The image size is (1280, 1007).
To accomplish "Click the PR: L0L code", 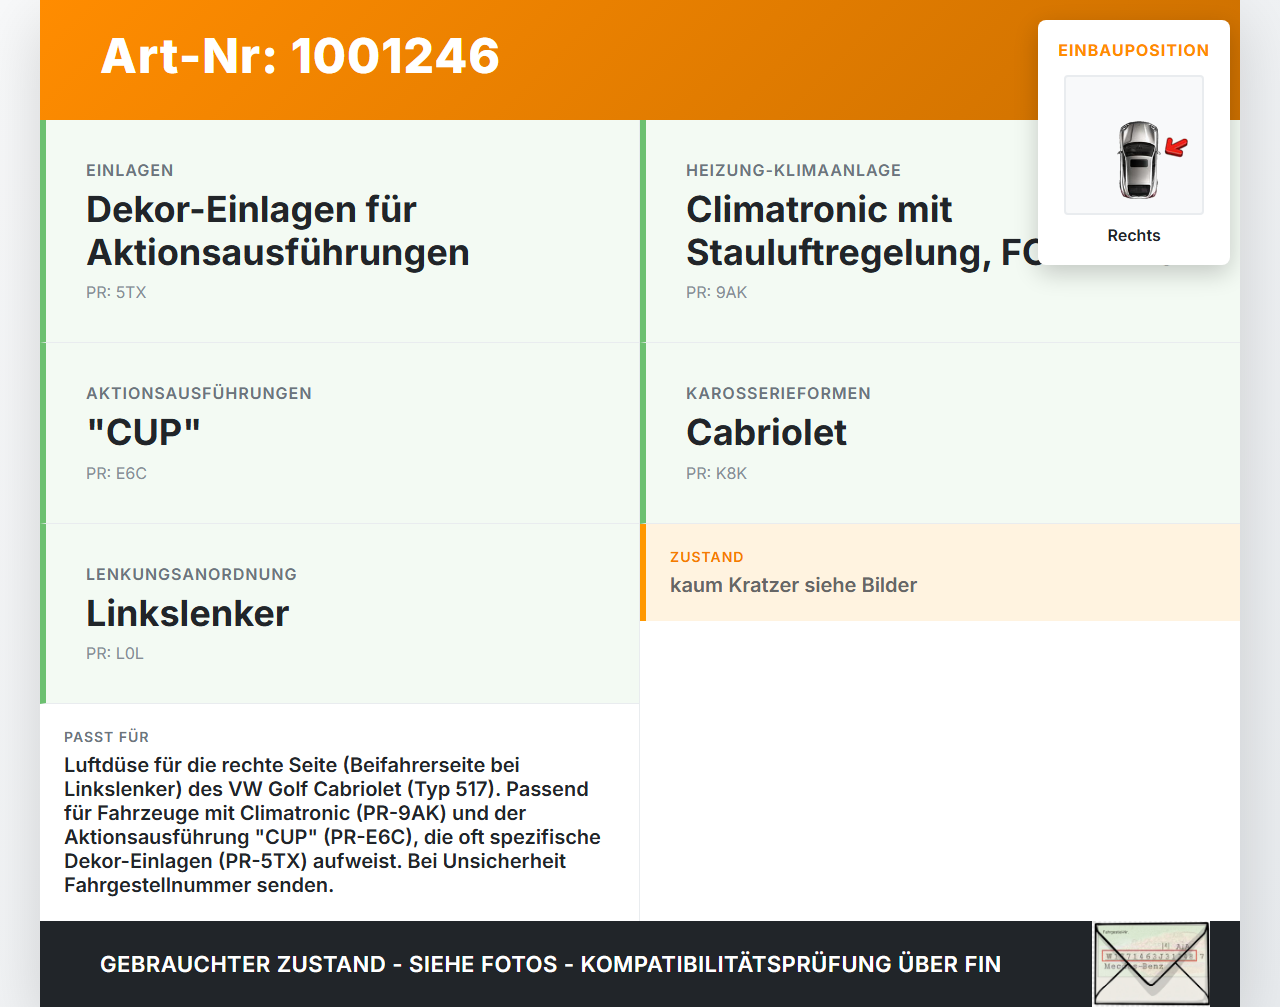I will 115,654.
